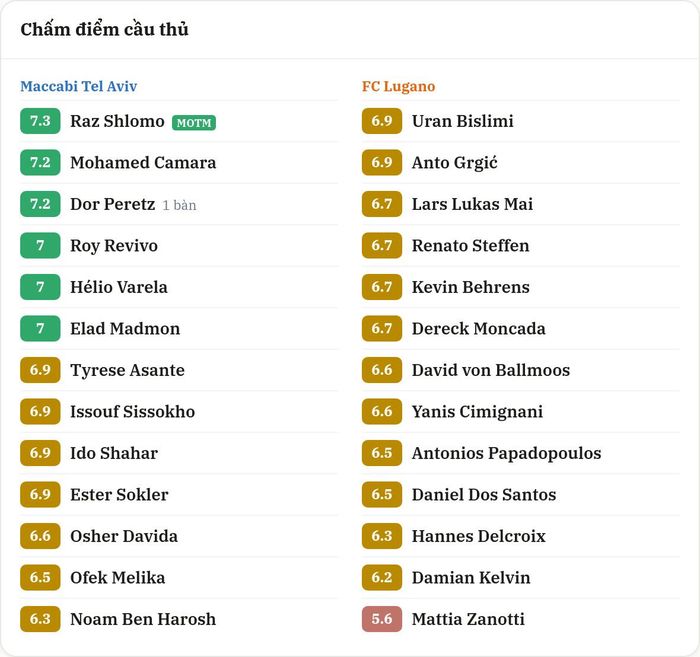Open Hélio Varela's player entry
The image size is (700, 657).
[119, 287]
